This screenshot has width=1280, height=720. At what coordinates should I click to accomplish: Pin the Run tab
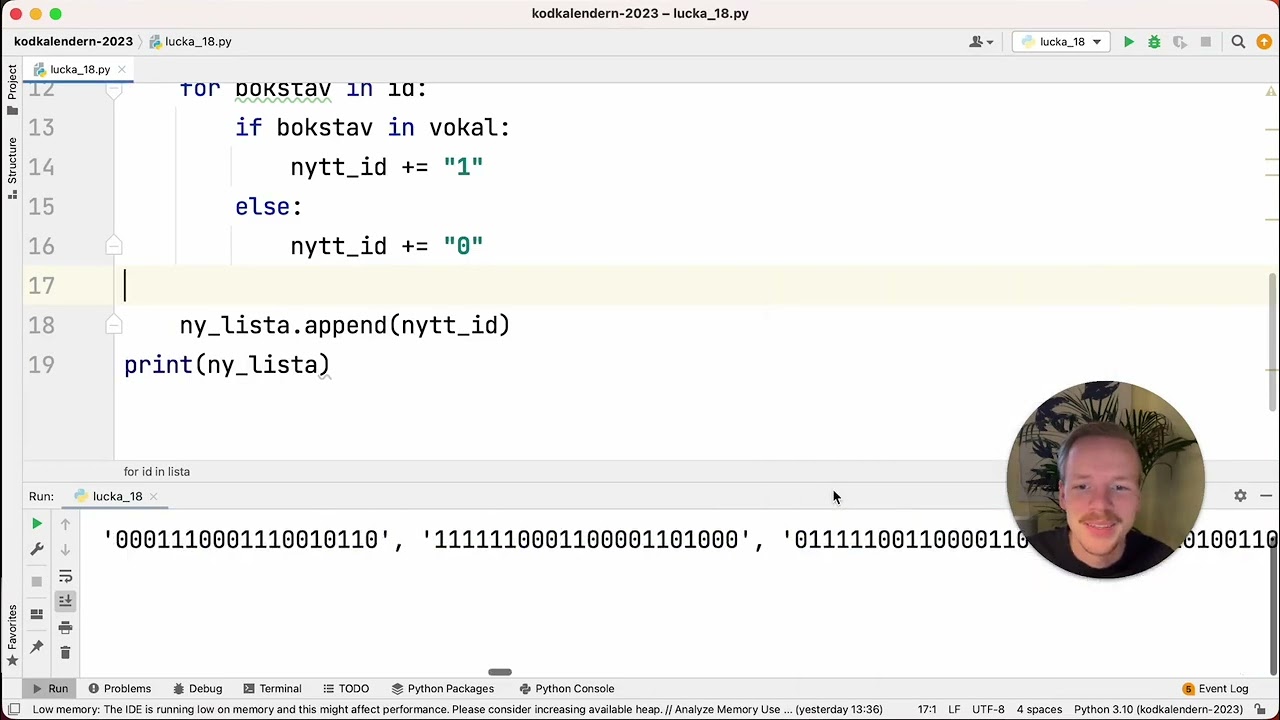(37, 647)
